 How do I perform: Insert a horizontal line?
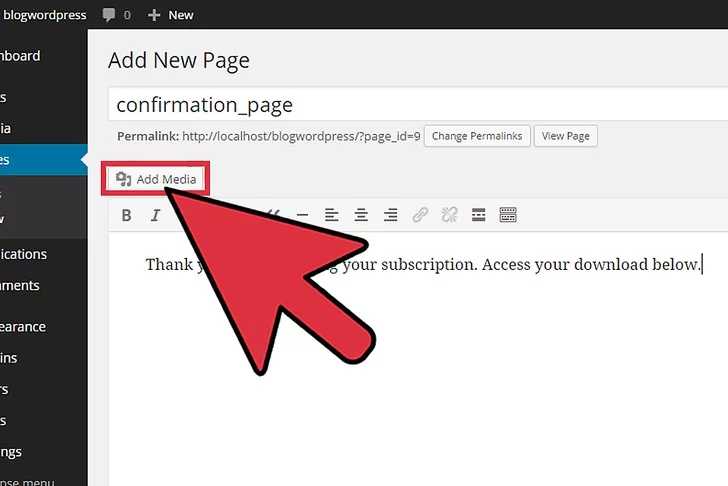tap(302, 215)
